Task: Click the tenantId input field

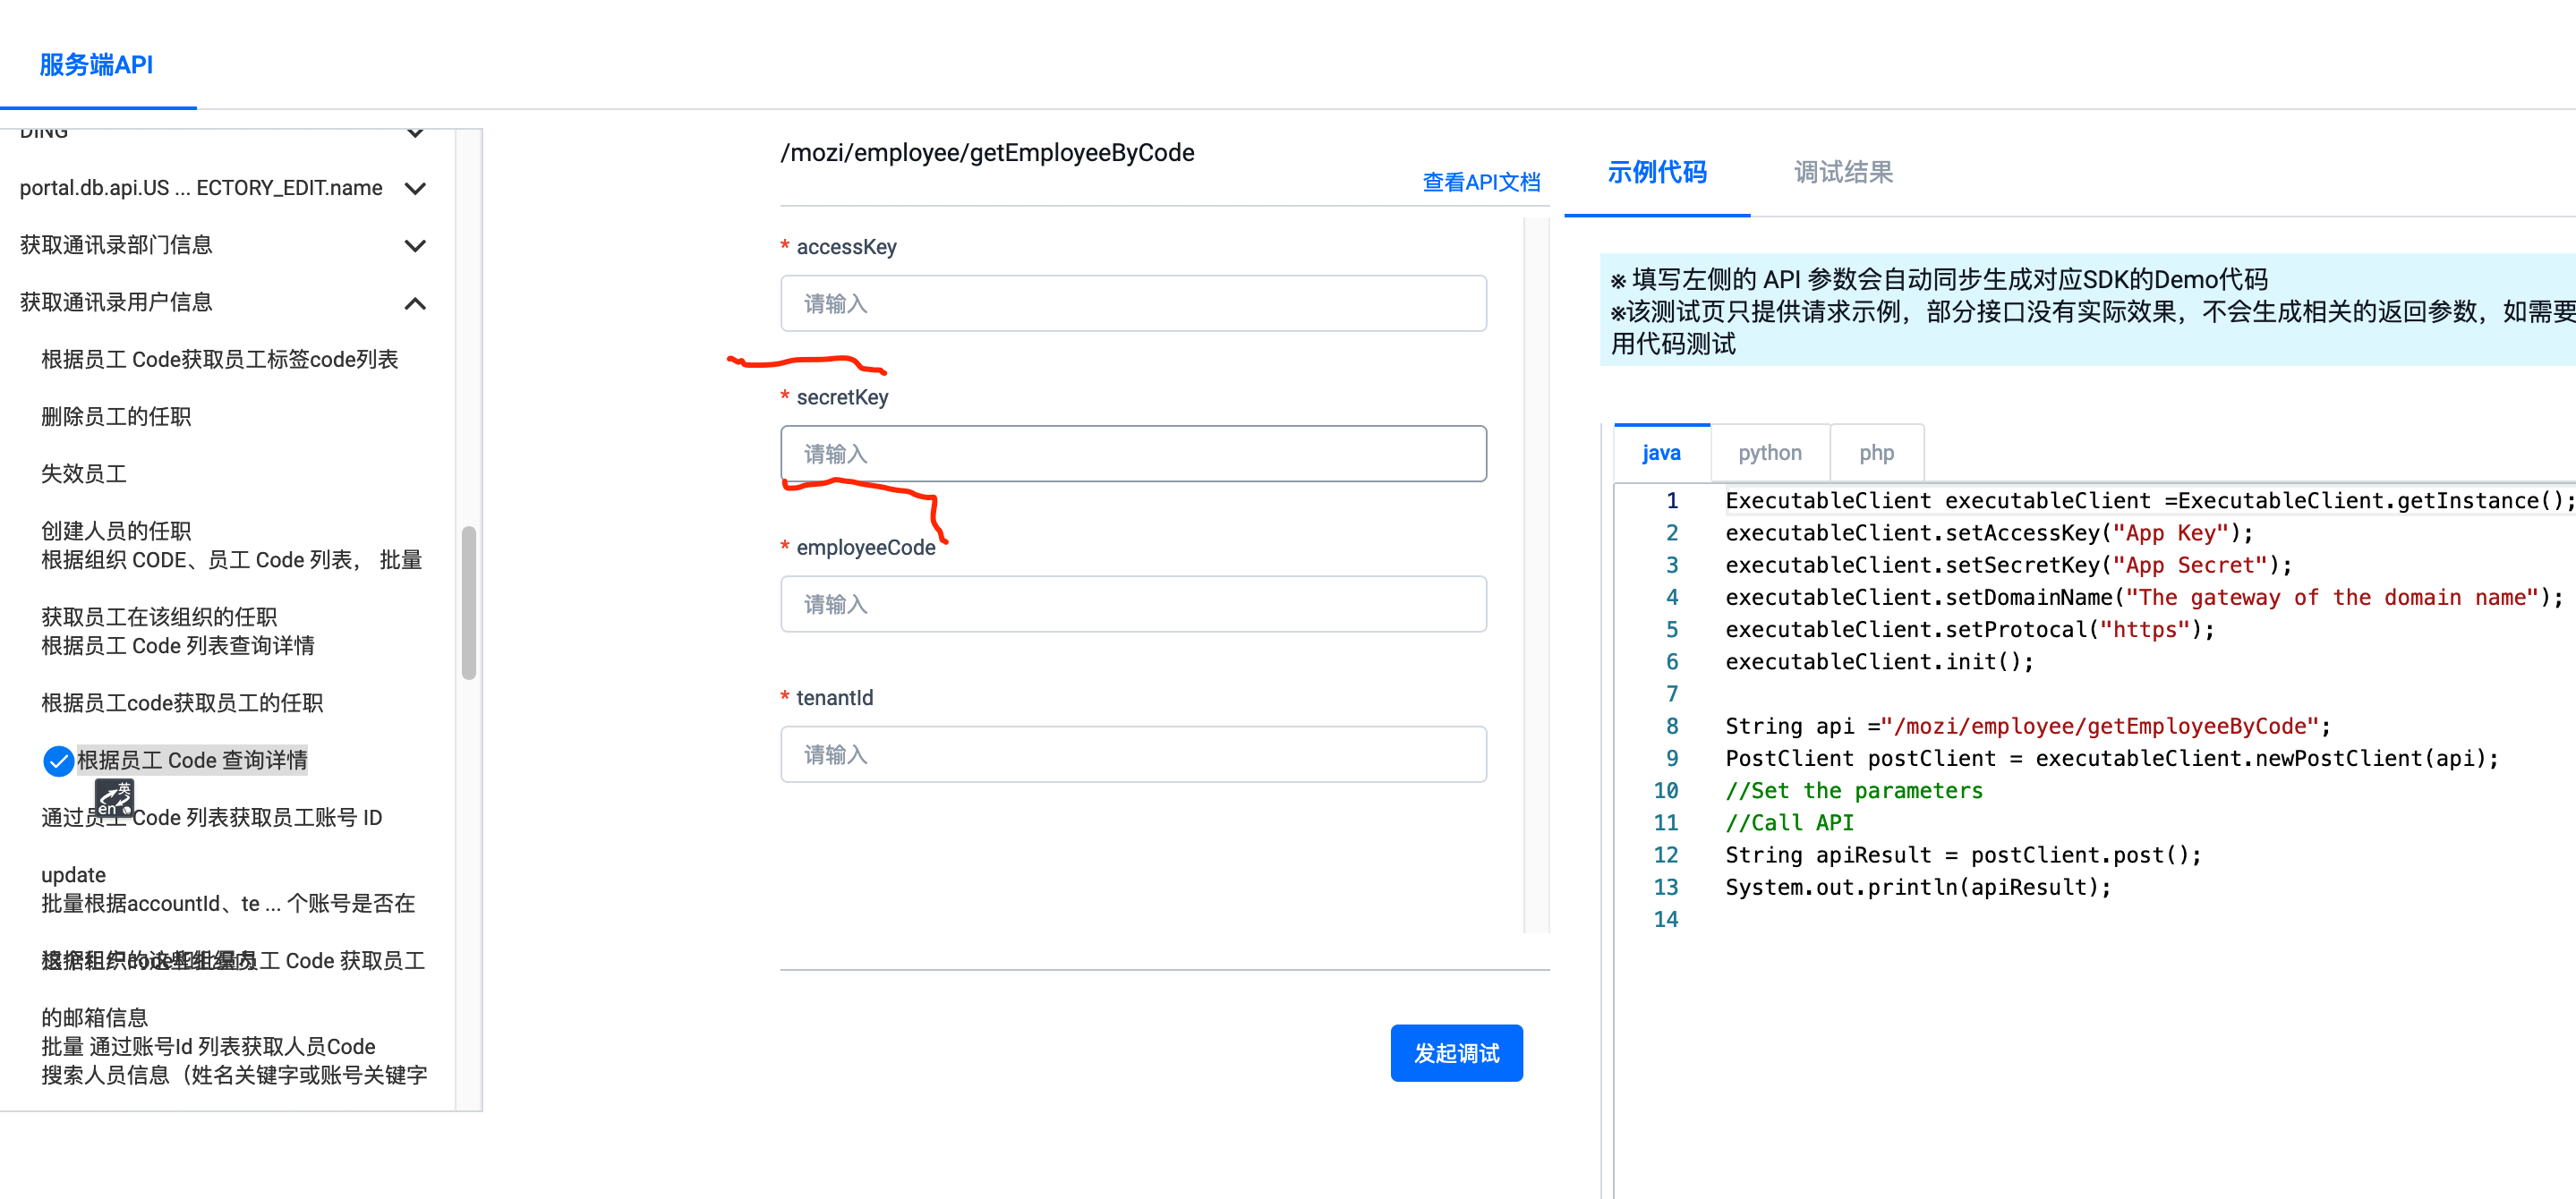Action: 1132,755
